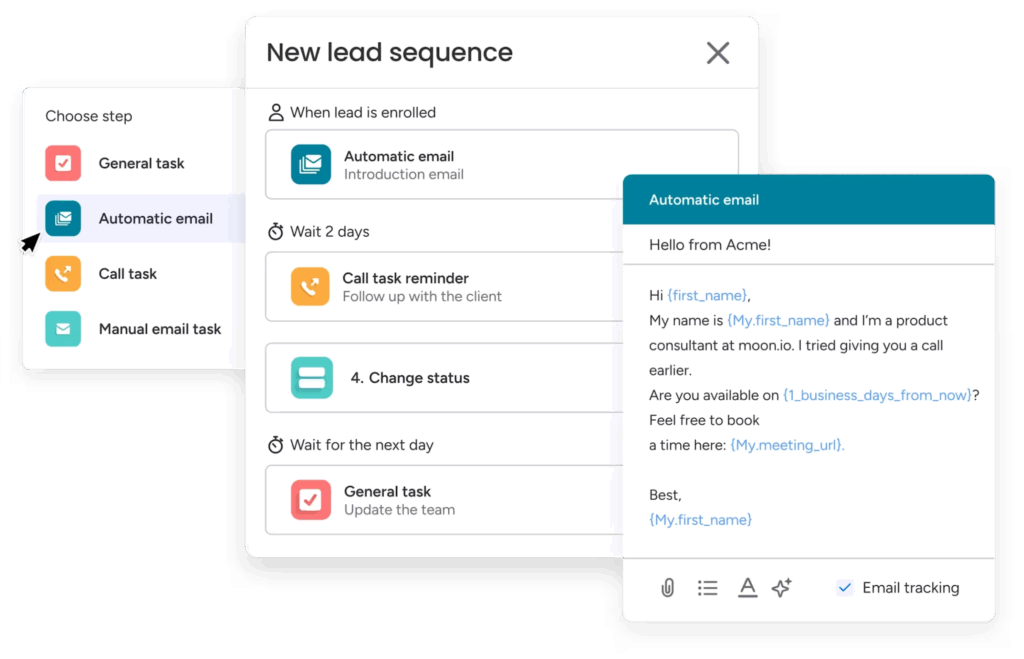Select Manual email task step option
This screenshot has height=659, width=1024.
(x=160, y=329)
